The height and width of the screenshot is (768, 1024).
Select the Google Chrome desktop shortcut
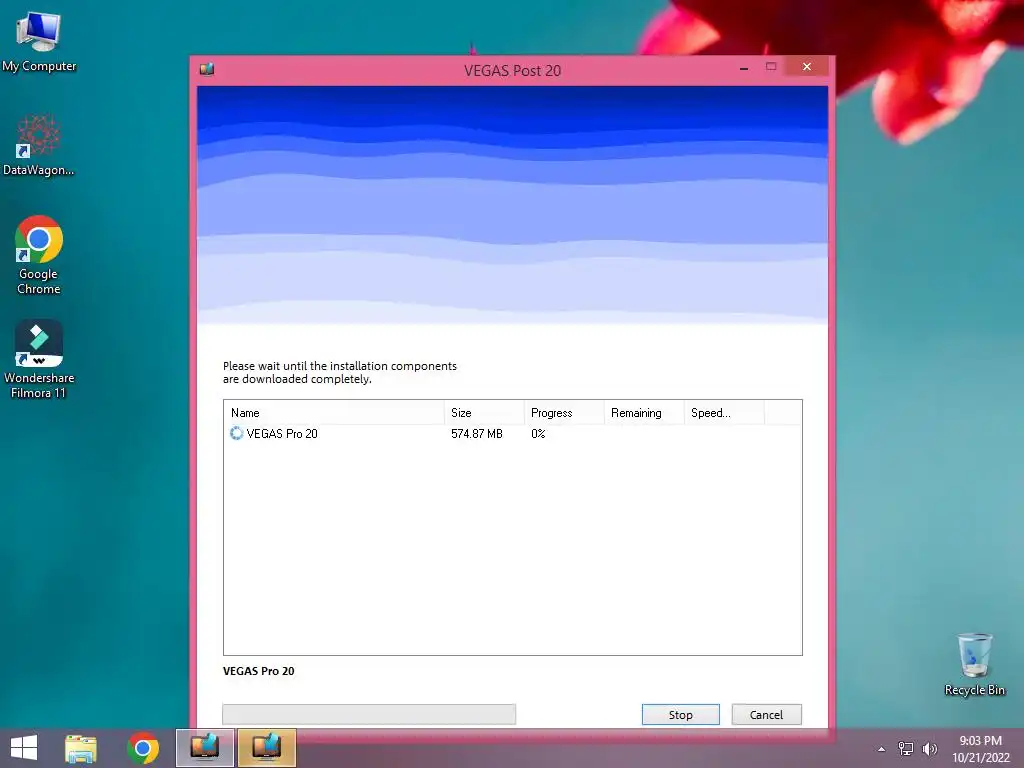[39, 255]
